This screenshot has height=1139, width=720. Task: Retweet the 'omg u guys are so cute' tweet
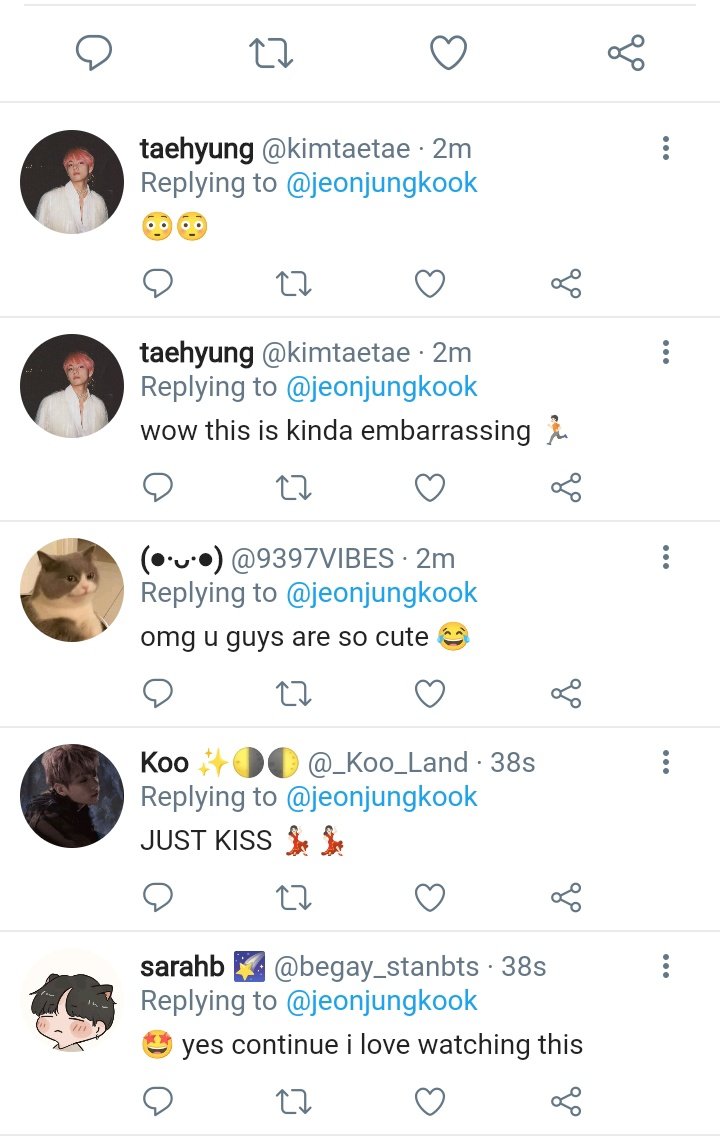(294, 693)
